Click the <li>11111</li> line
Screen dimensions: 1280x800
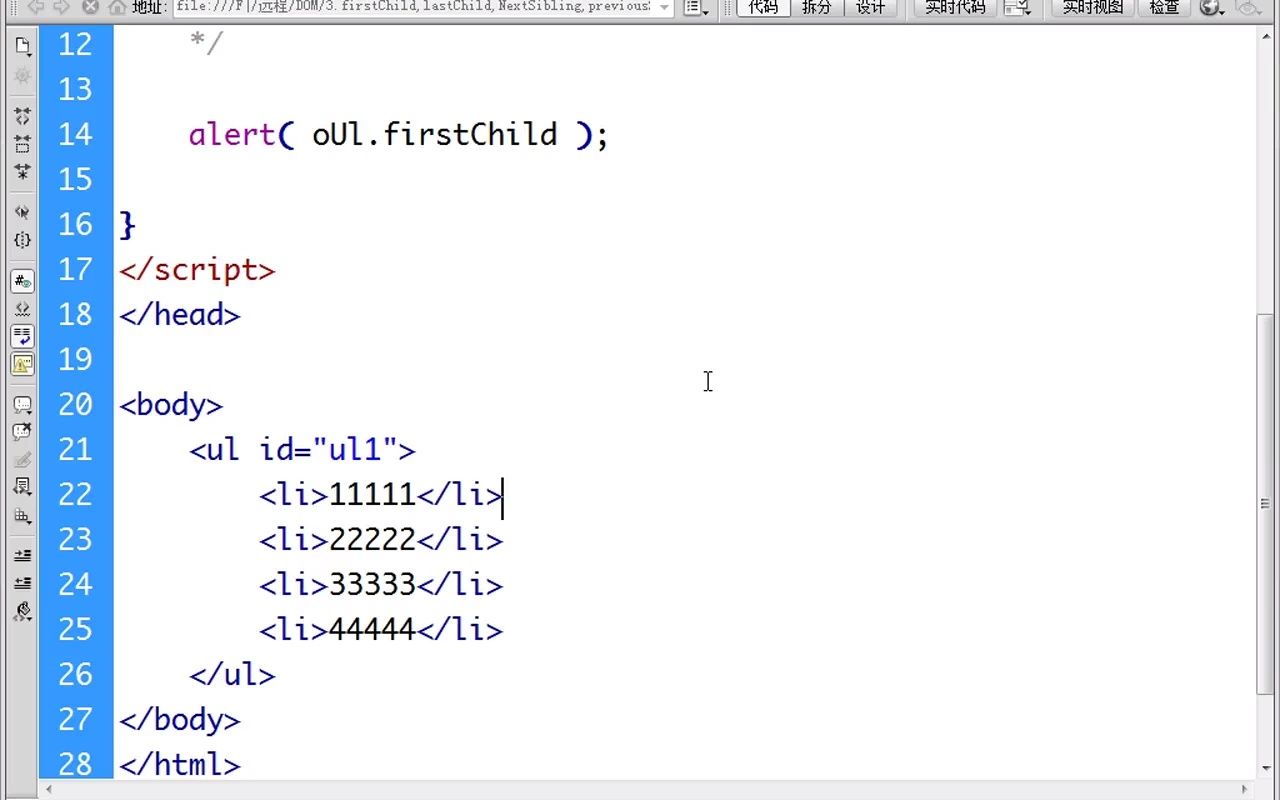click(x=380, y=495)
